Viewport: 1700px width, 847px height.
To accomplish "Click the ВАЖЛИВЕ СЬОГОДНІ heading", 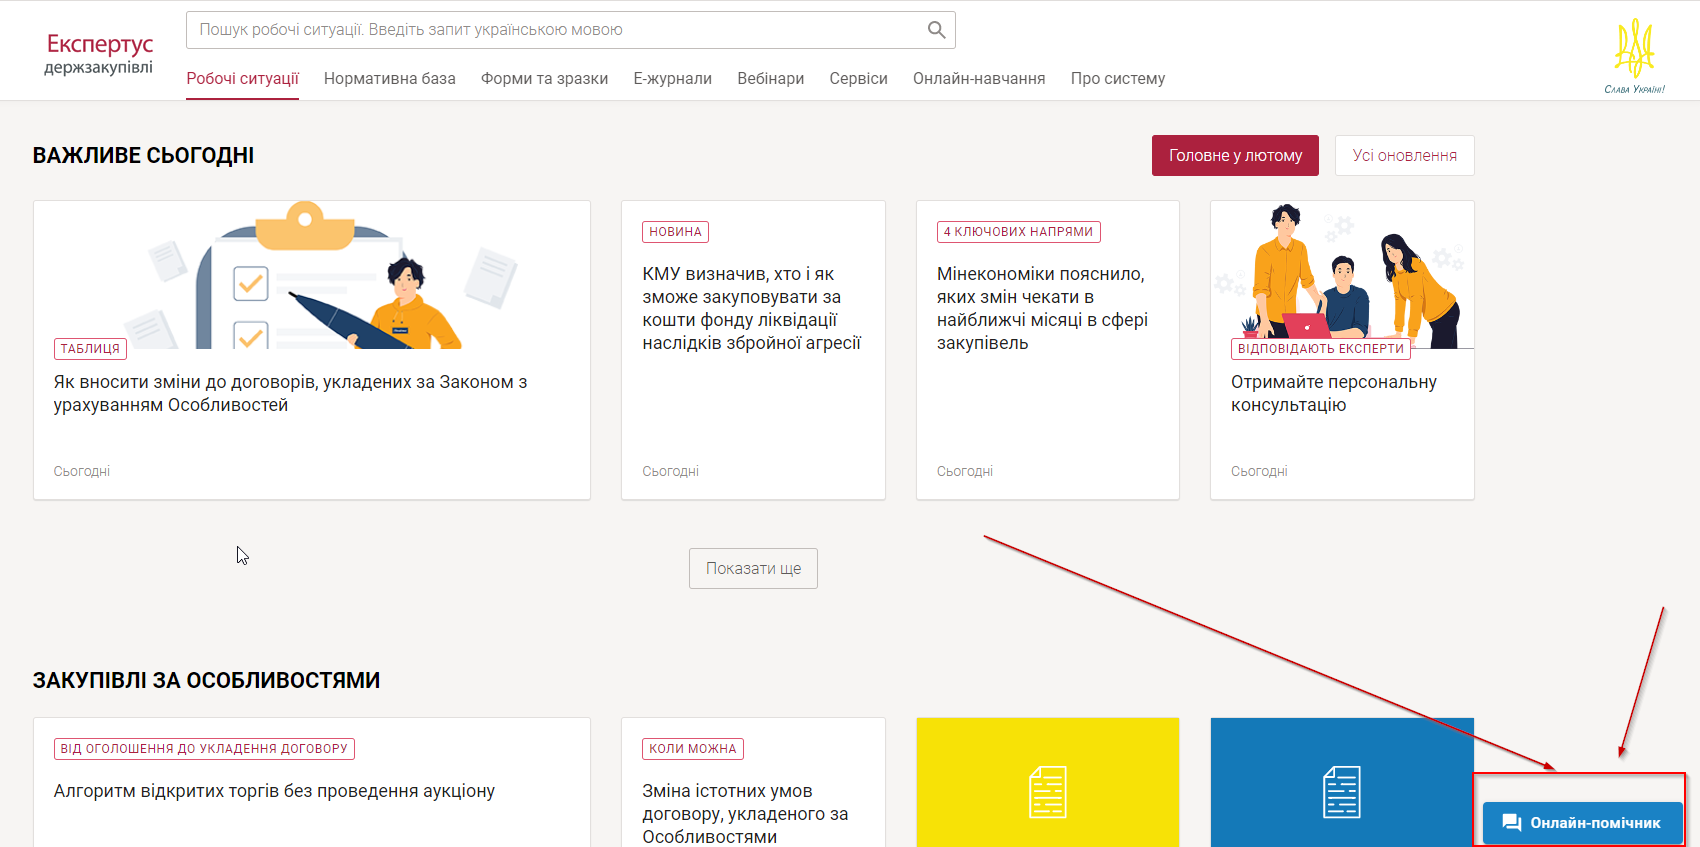I will click(x=143, y=155).
